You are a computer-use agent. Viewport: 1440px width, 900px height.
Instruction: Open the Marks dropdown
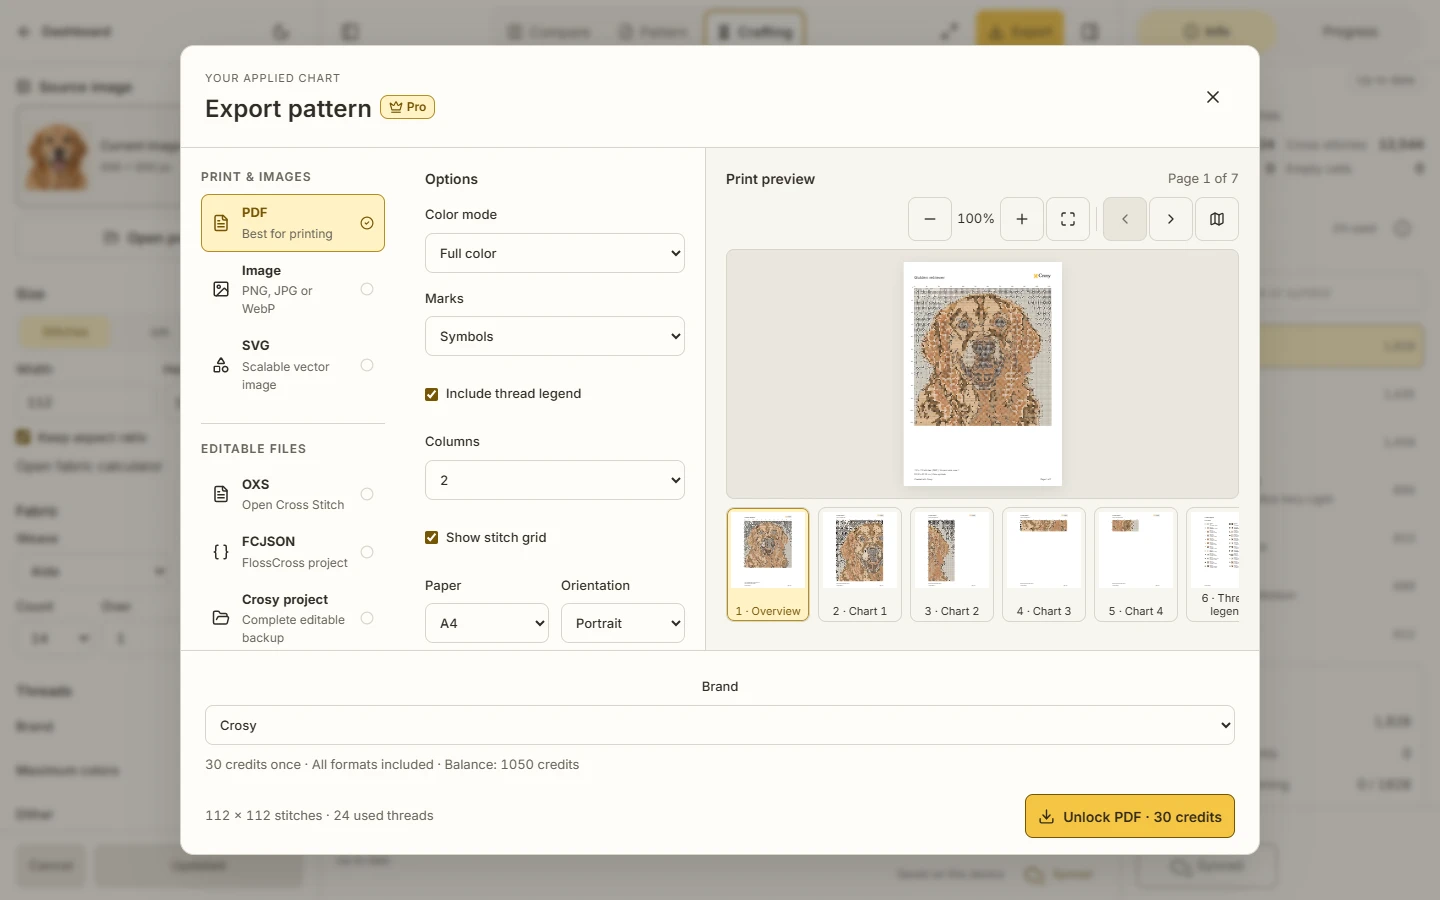point(555,336)
